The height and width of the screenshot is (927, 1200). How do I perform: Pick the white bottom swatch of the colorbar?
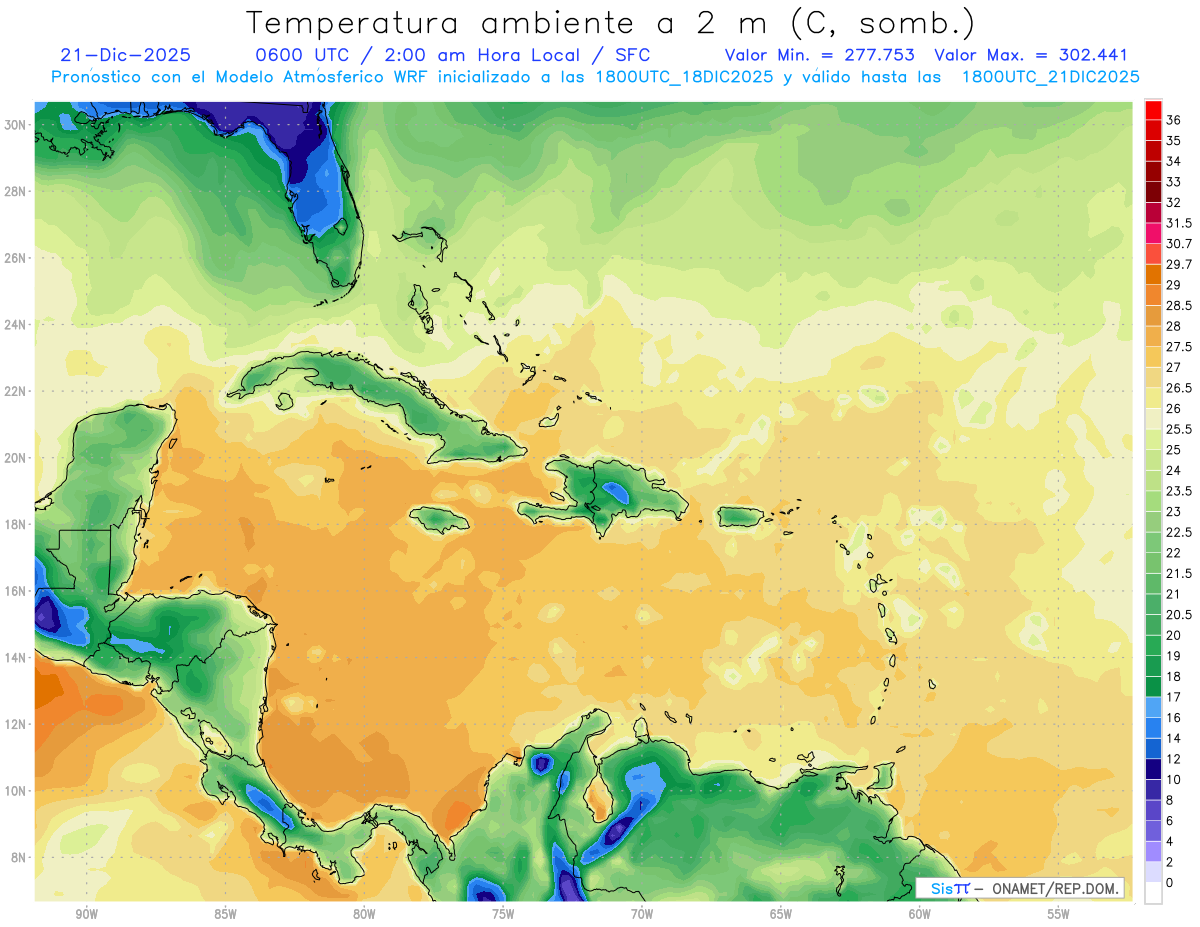click(x=1153, y=893)
